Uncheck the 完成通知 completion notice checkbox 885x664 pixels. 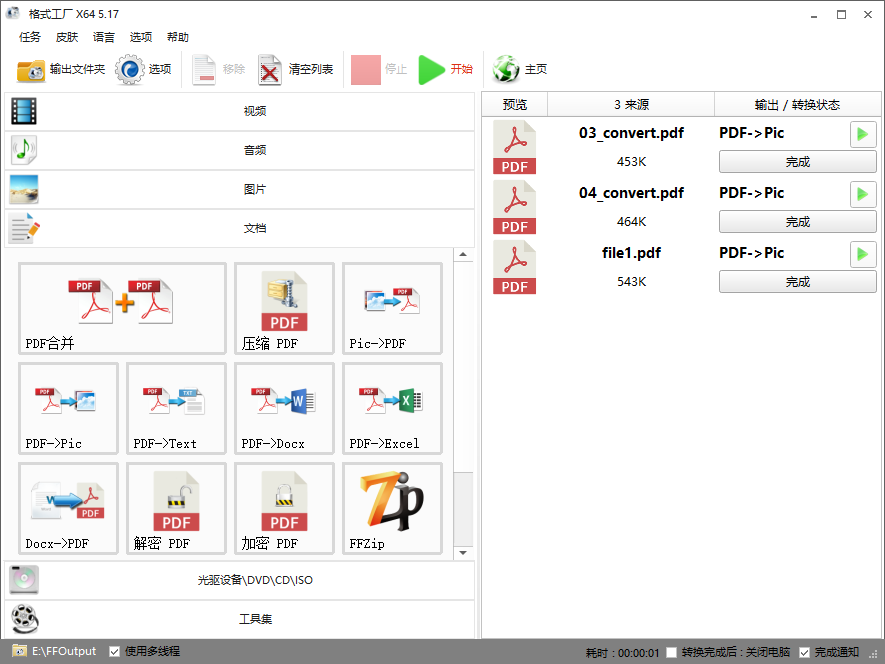tap(805, 652)
